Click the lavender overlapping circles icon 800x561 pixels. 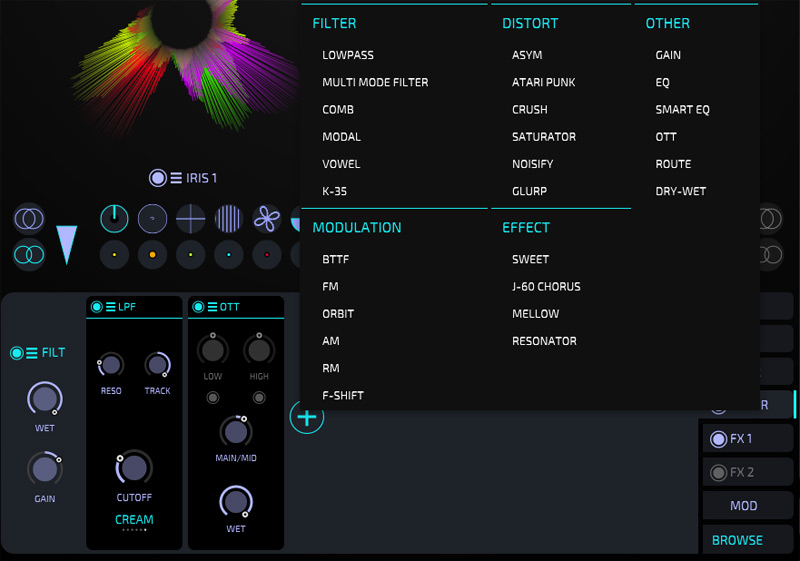[28, 218]
